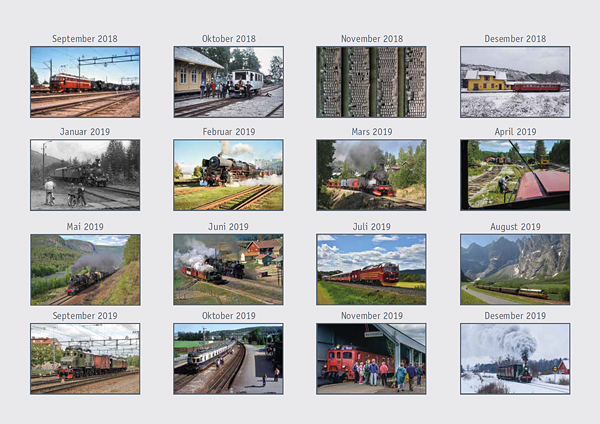Click the 'November 2019' caption
This screenshot has width=600, height=424.
click(x=372, y=316)
